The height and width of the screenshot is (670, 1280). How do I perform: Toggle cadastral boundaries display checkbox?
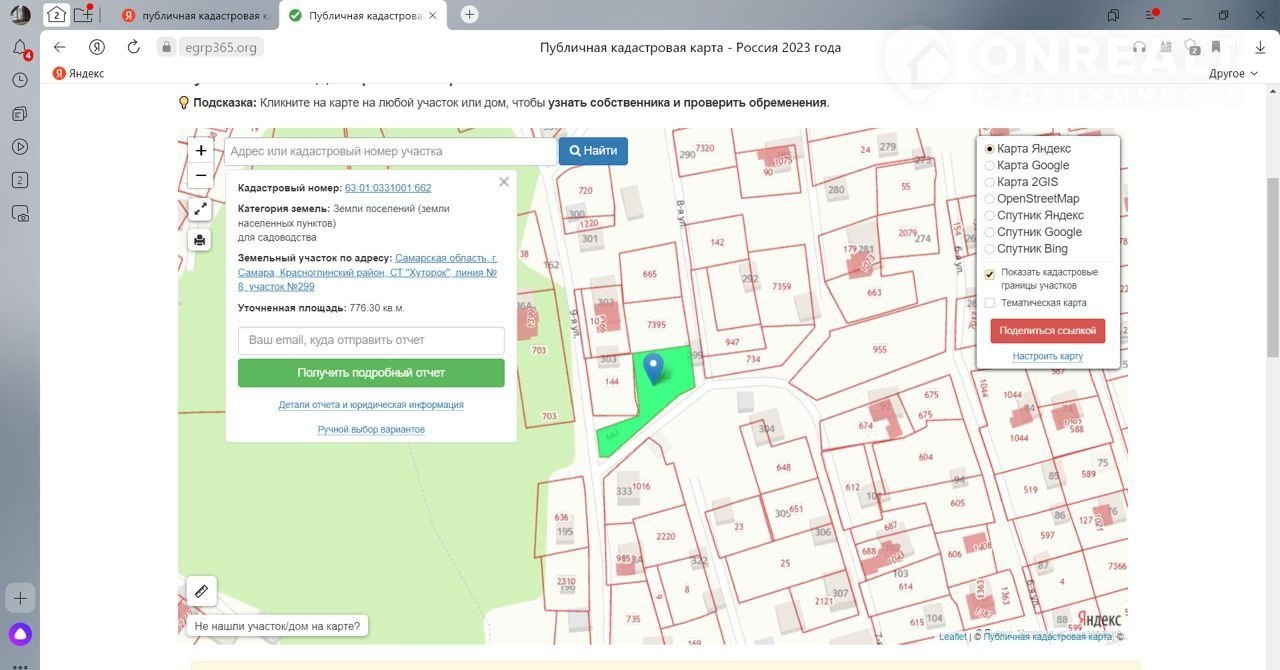coord(990,274)
